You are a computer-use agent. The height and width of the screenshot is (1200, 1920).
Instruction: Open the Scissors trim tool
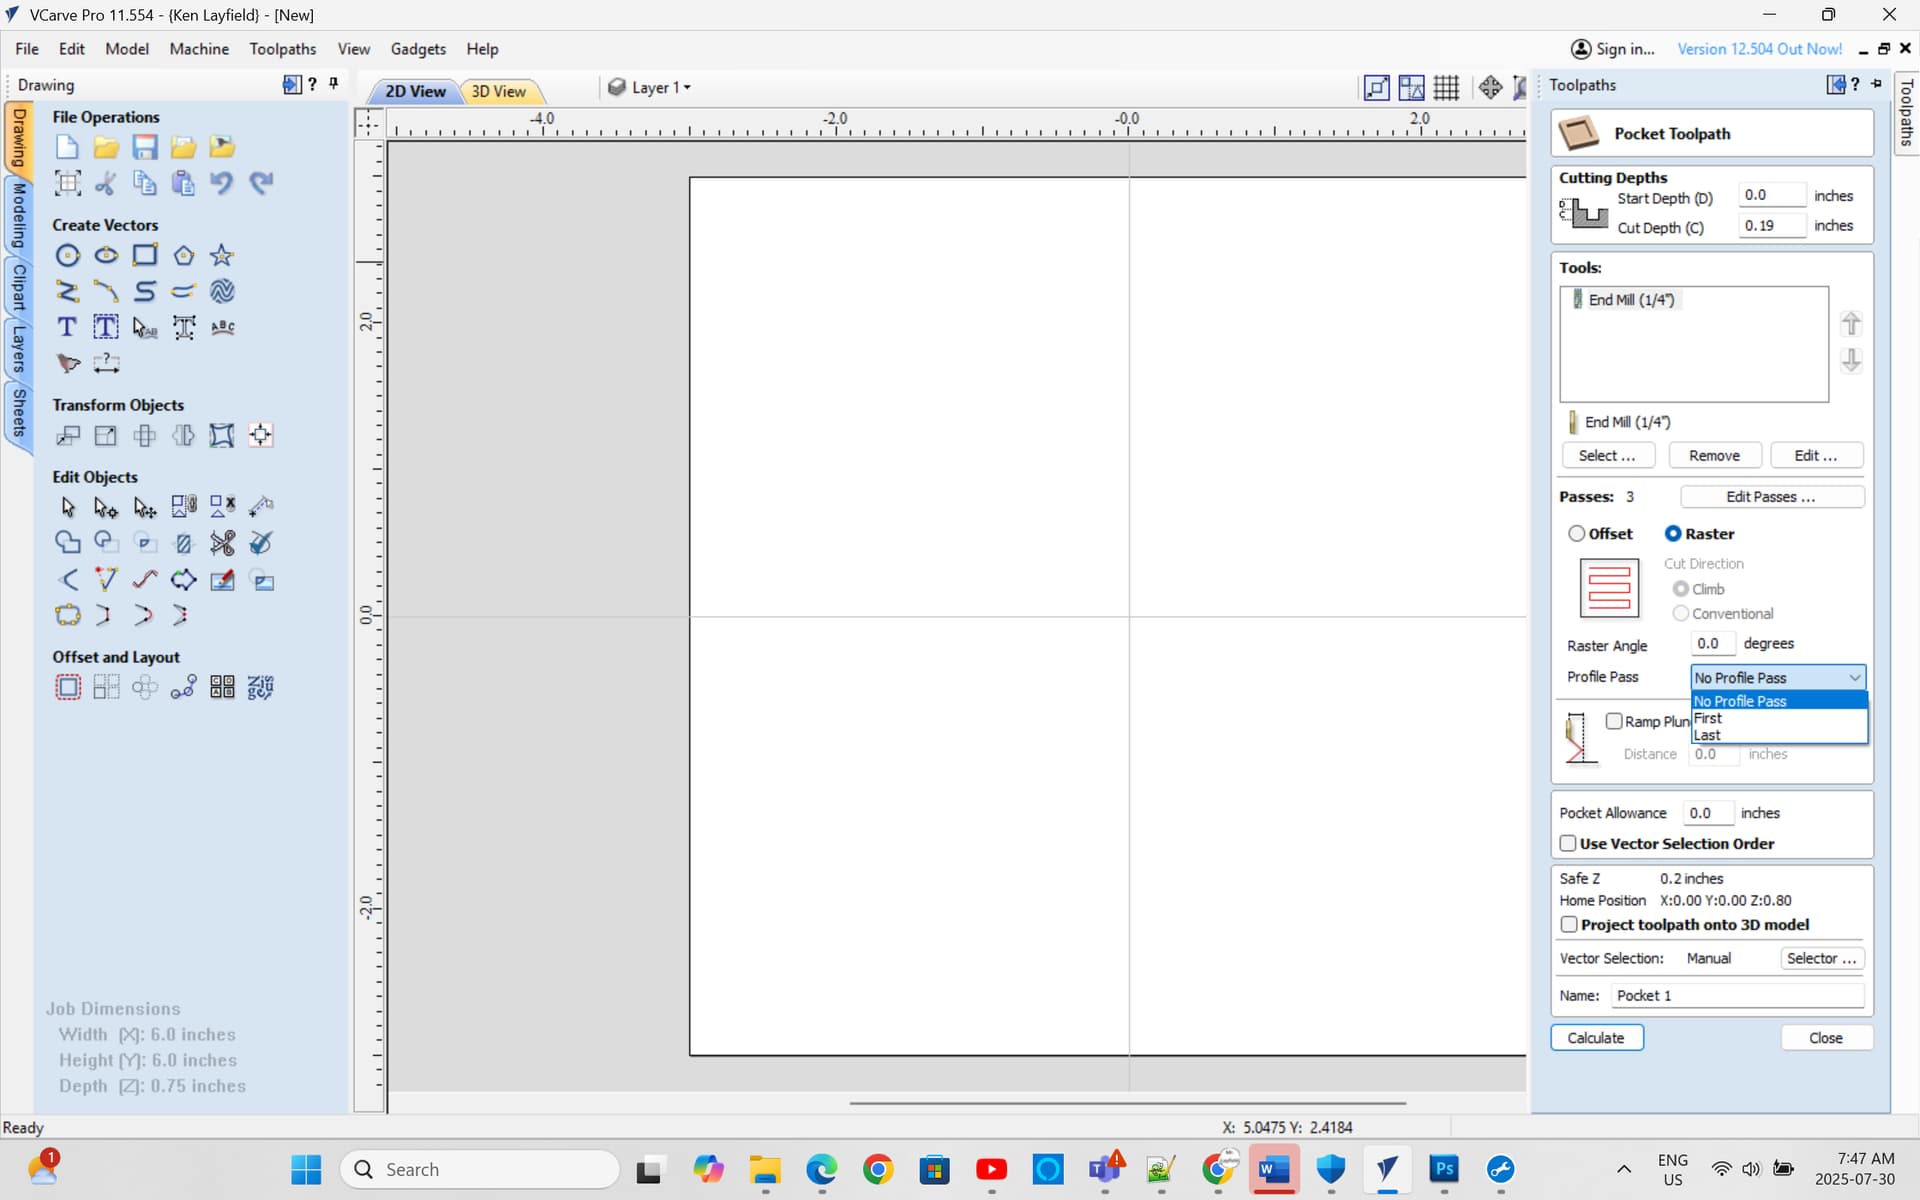click(x=222, y=543)
